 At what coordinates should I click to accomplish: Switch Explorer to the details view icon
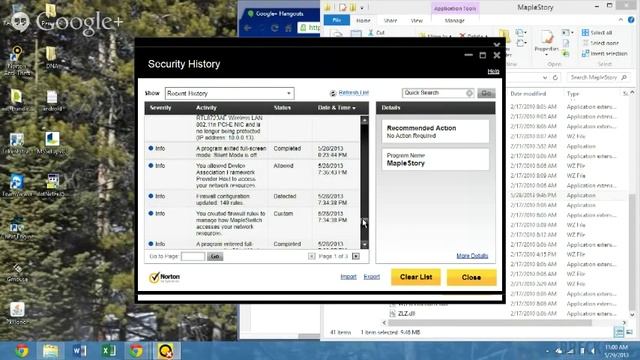[x=619, y=332]
